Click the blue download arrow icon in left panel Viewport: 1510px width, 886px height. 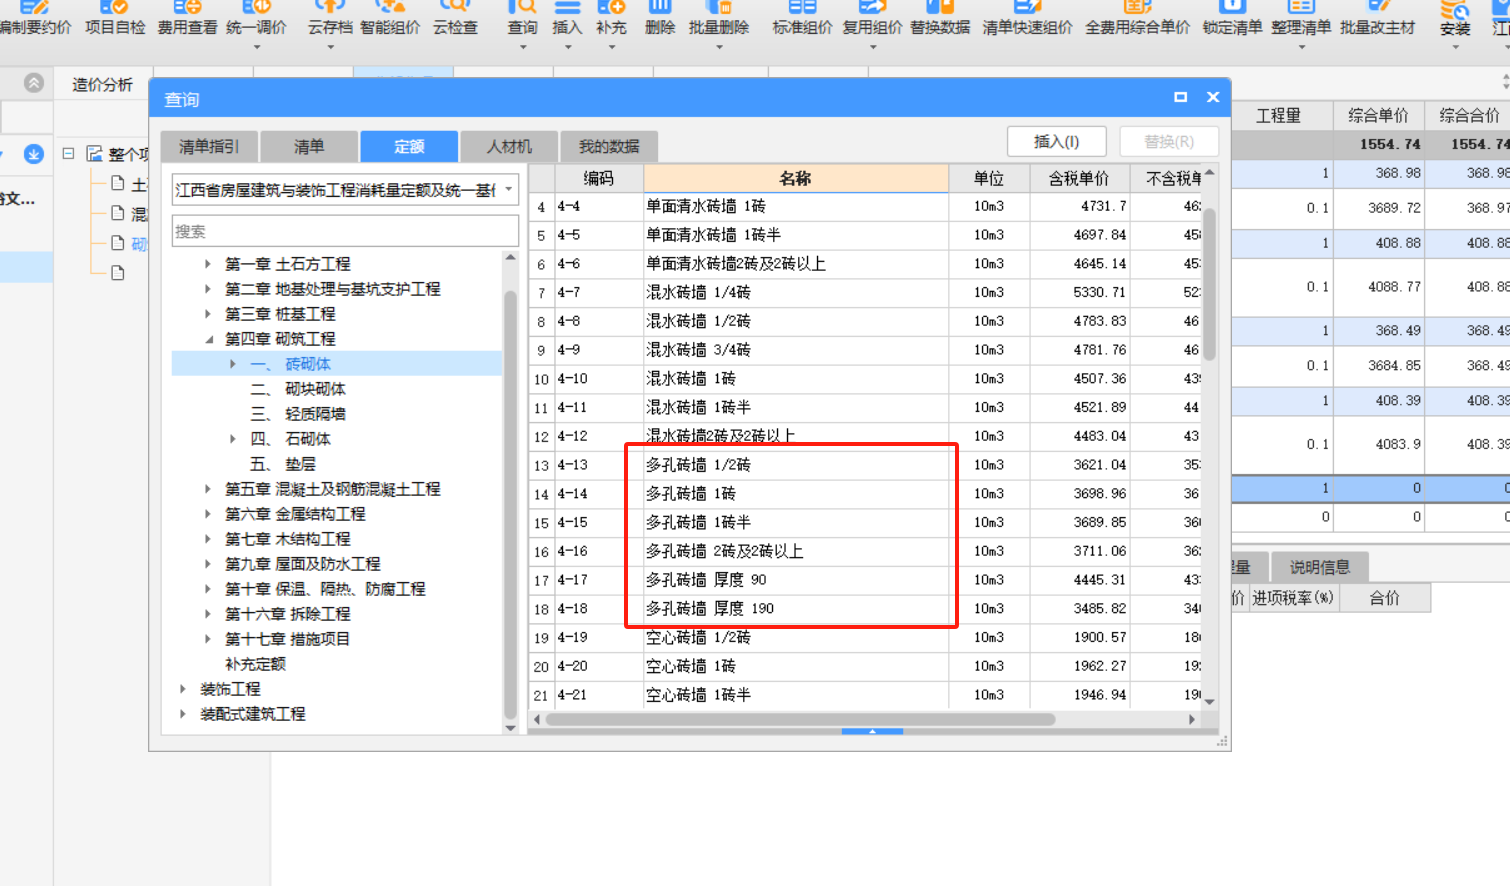click(33, 154)
